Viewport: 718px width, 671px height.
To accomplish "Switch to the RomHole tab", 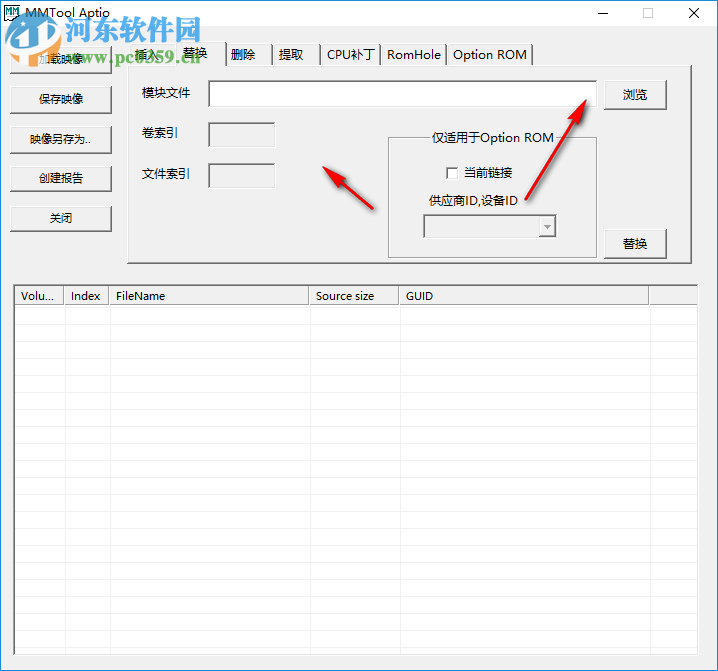I will coord(414,55).
